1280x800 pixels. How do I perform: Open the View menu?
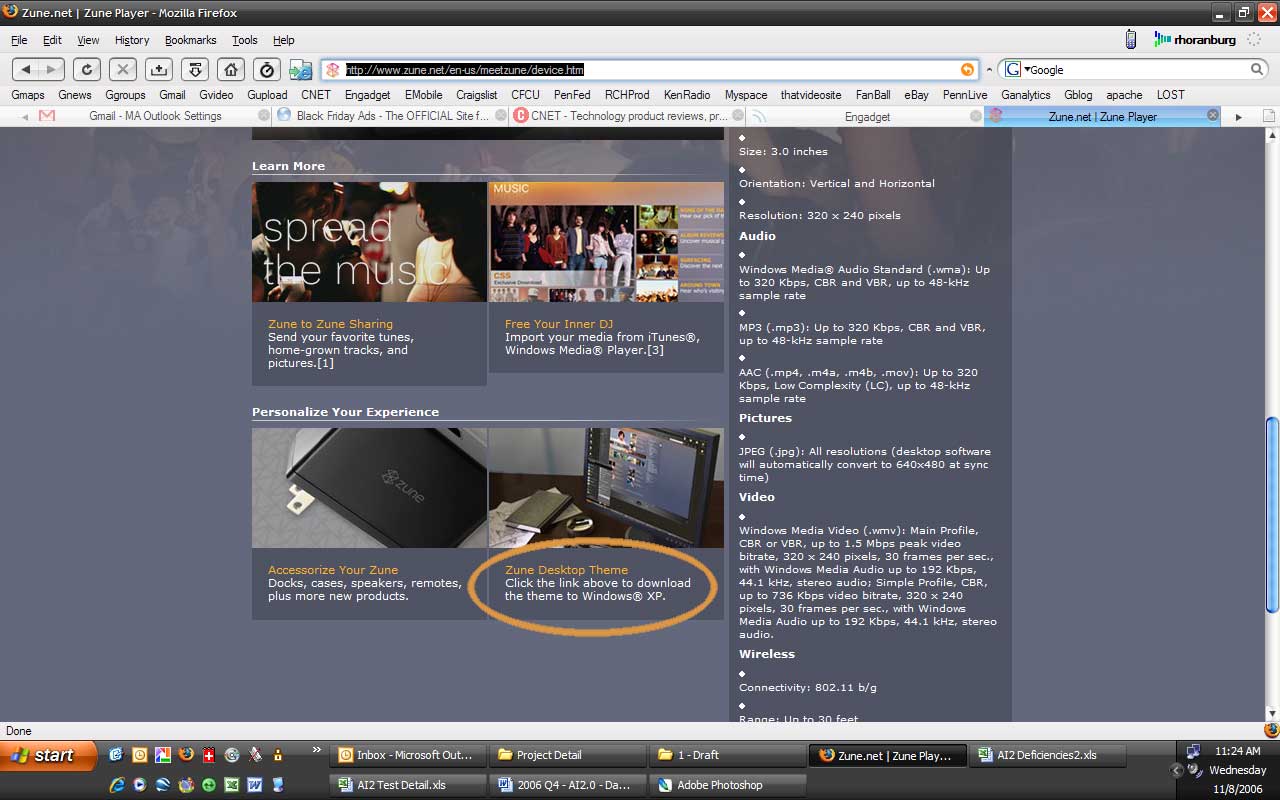pos(88,40)
